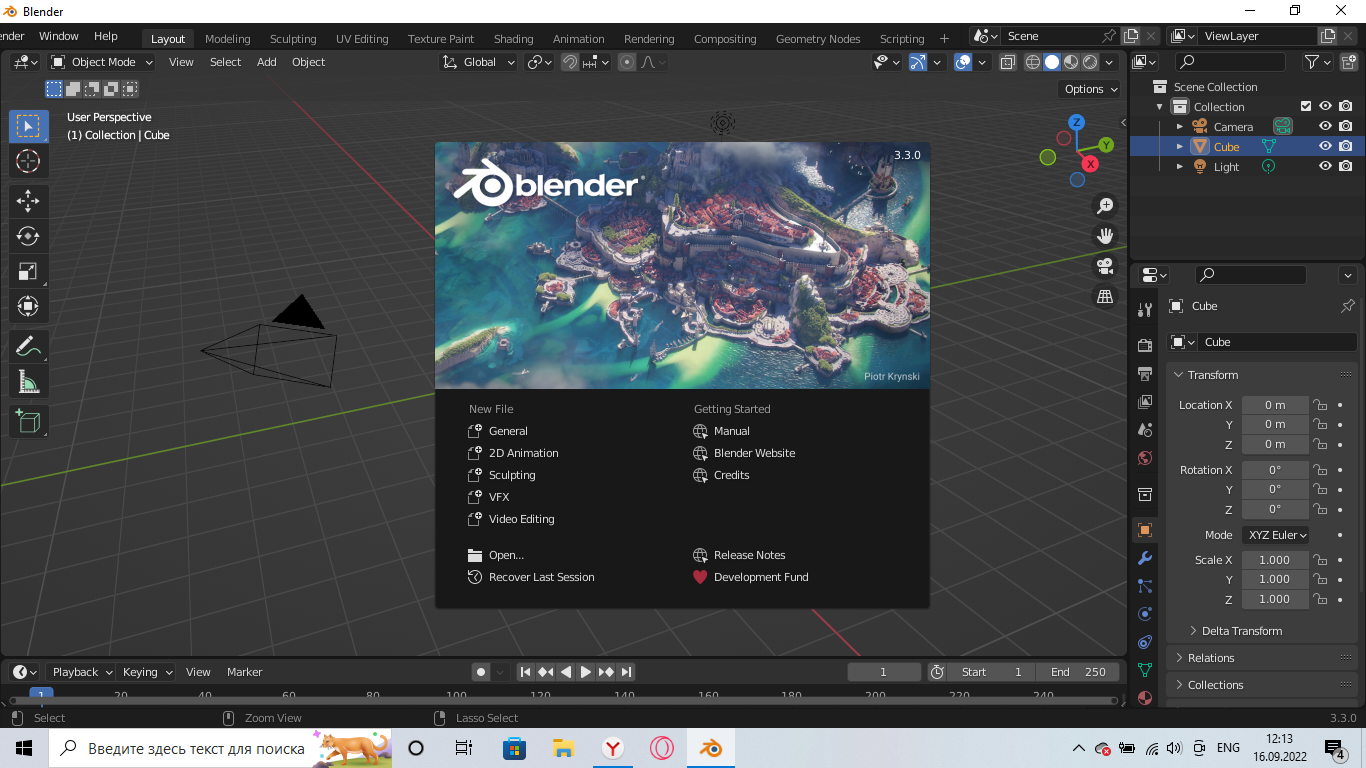Viewport: 1366px width, 768px height.
Task: Select the Annotate tool
Action: [x=28, y=347]
